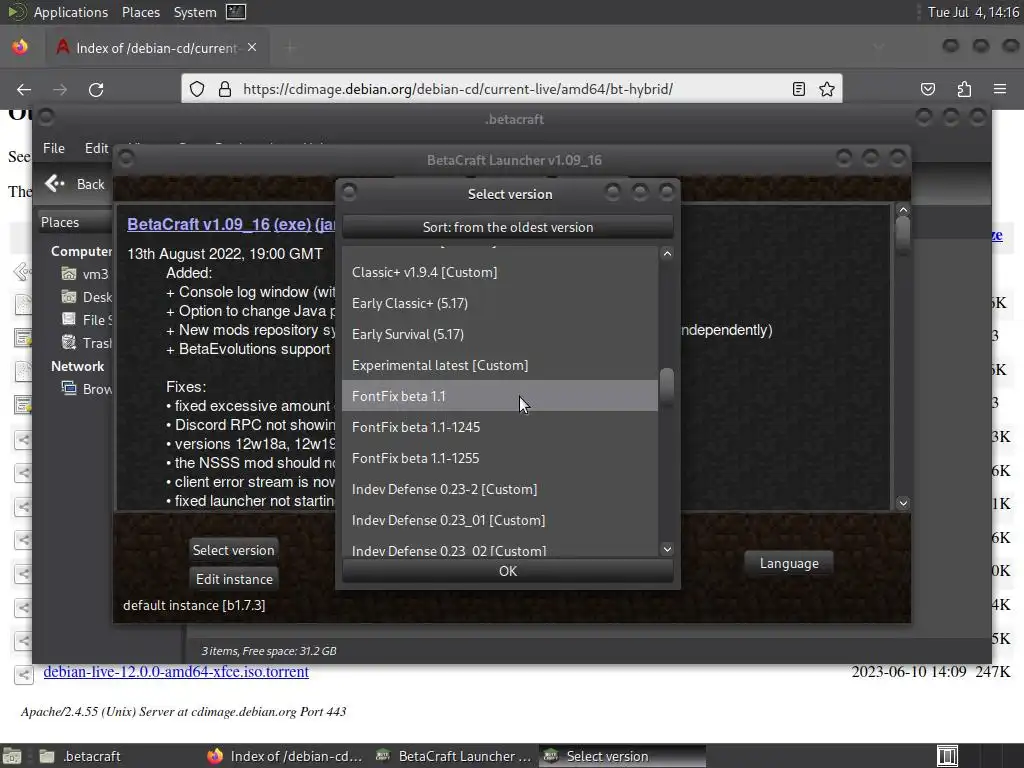Click the Select version button in launcher
This screenshot has width=1024, height=768.
(233, 550)
